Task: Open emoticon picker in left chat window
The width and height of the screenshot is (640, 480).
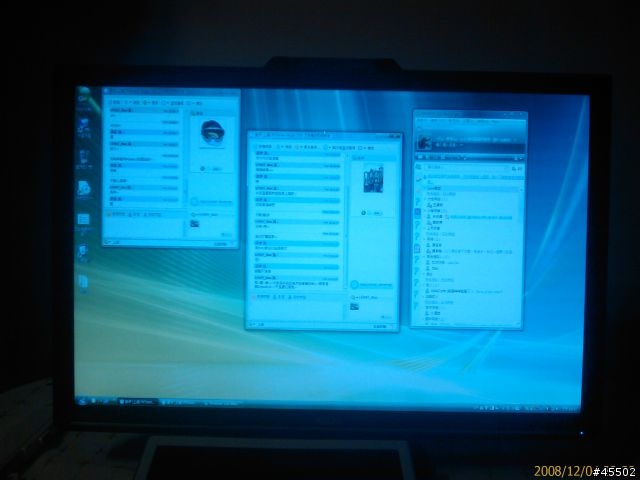Action: [109, 214]
